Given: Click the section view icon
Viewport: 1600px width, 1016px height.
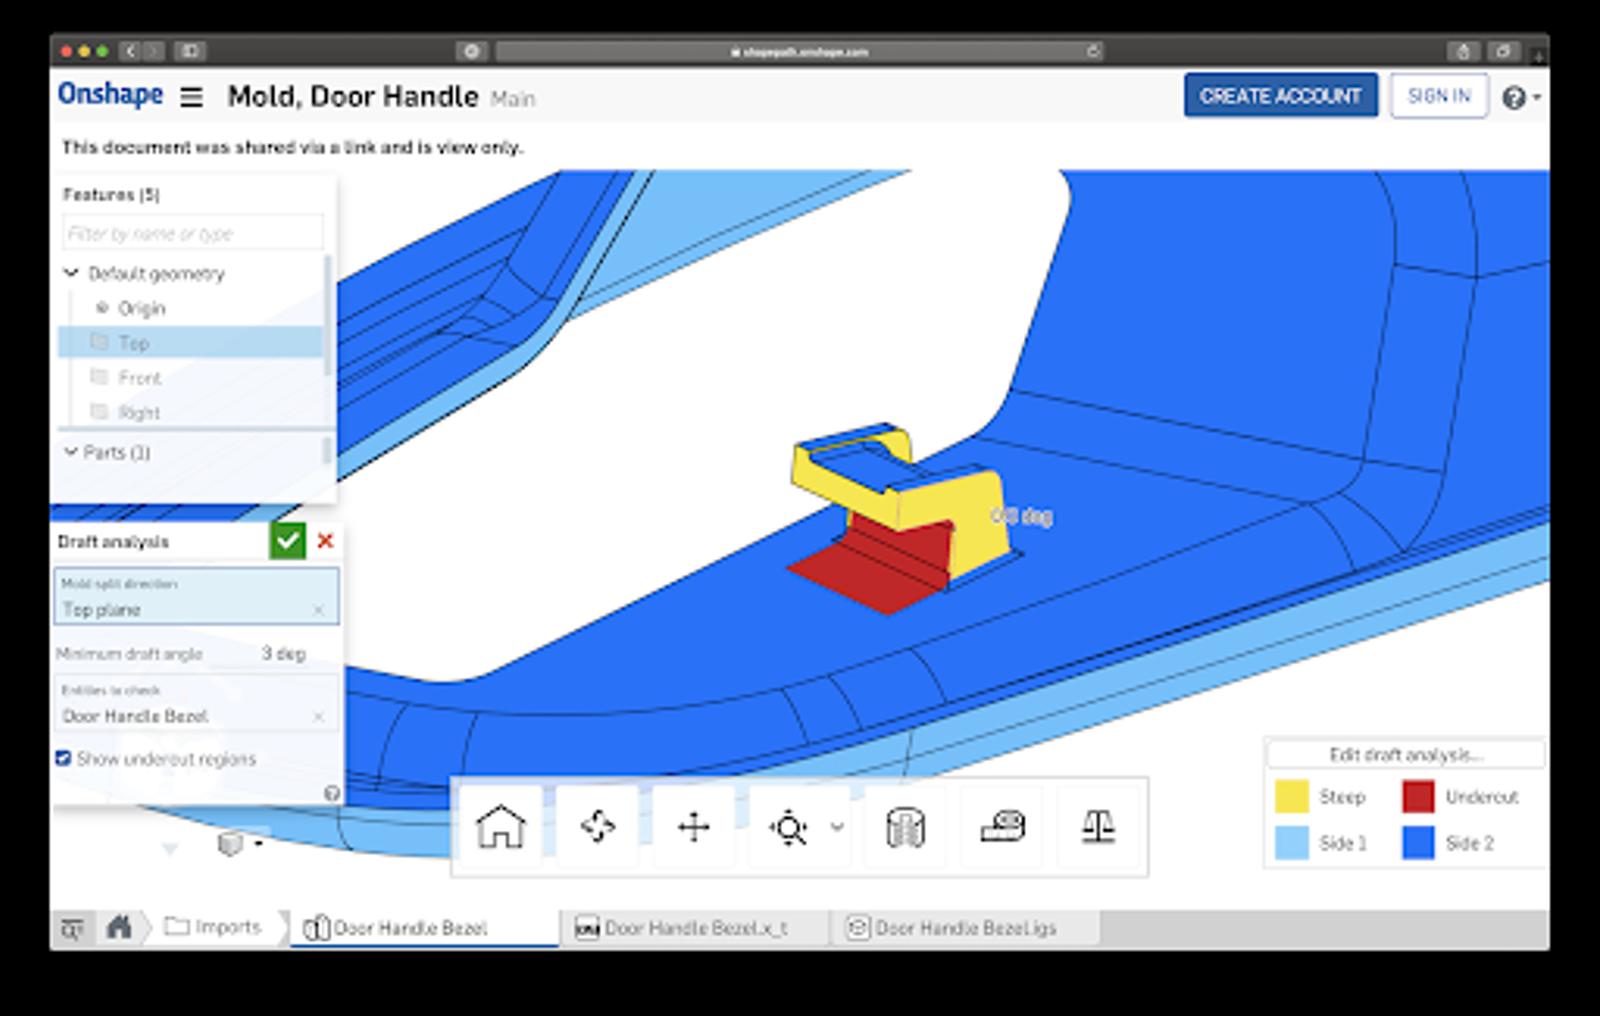Looking at the screenshot, I should (905, 827).
